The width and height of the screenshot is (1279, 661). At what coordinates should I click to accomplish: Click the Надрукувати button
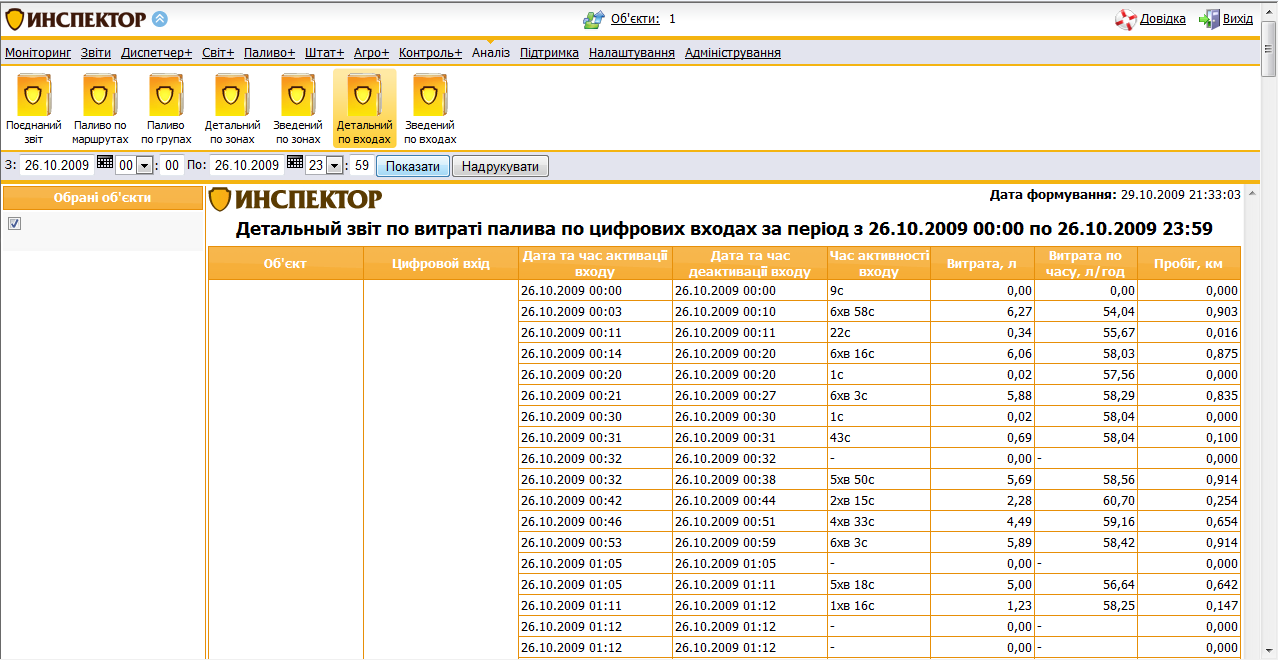tap(501, 166)
